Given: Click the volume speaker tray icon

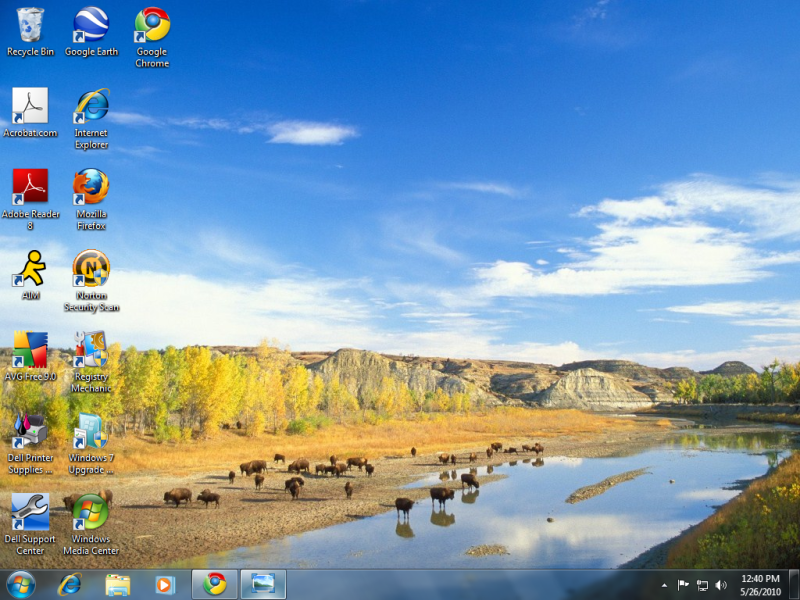Looking at the screenshot, I should (721, 585).
